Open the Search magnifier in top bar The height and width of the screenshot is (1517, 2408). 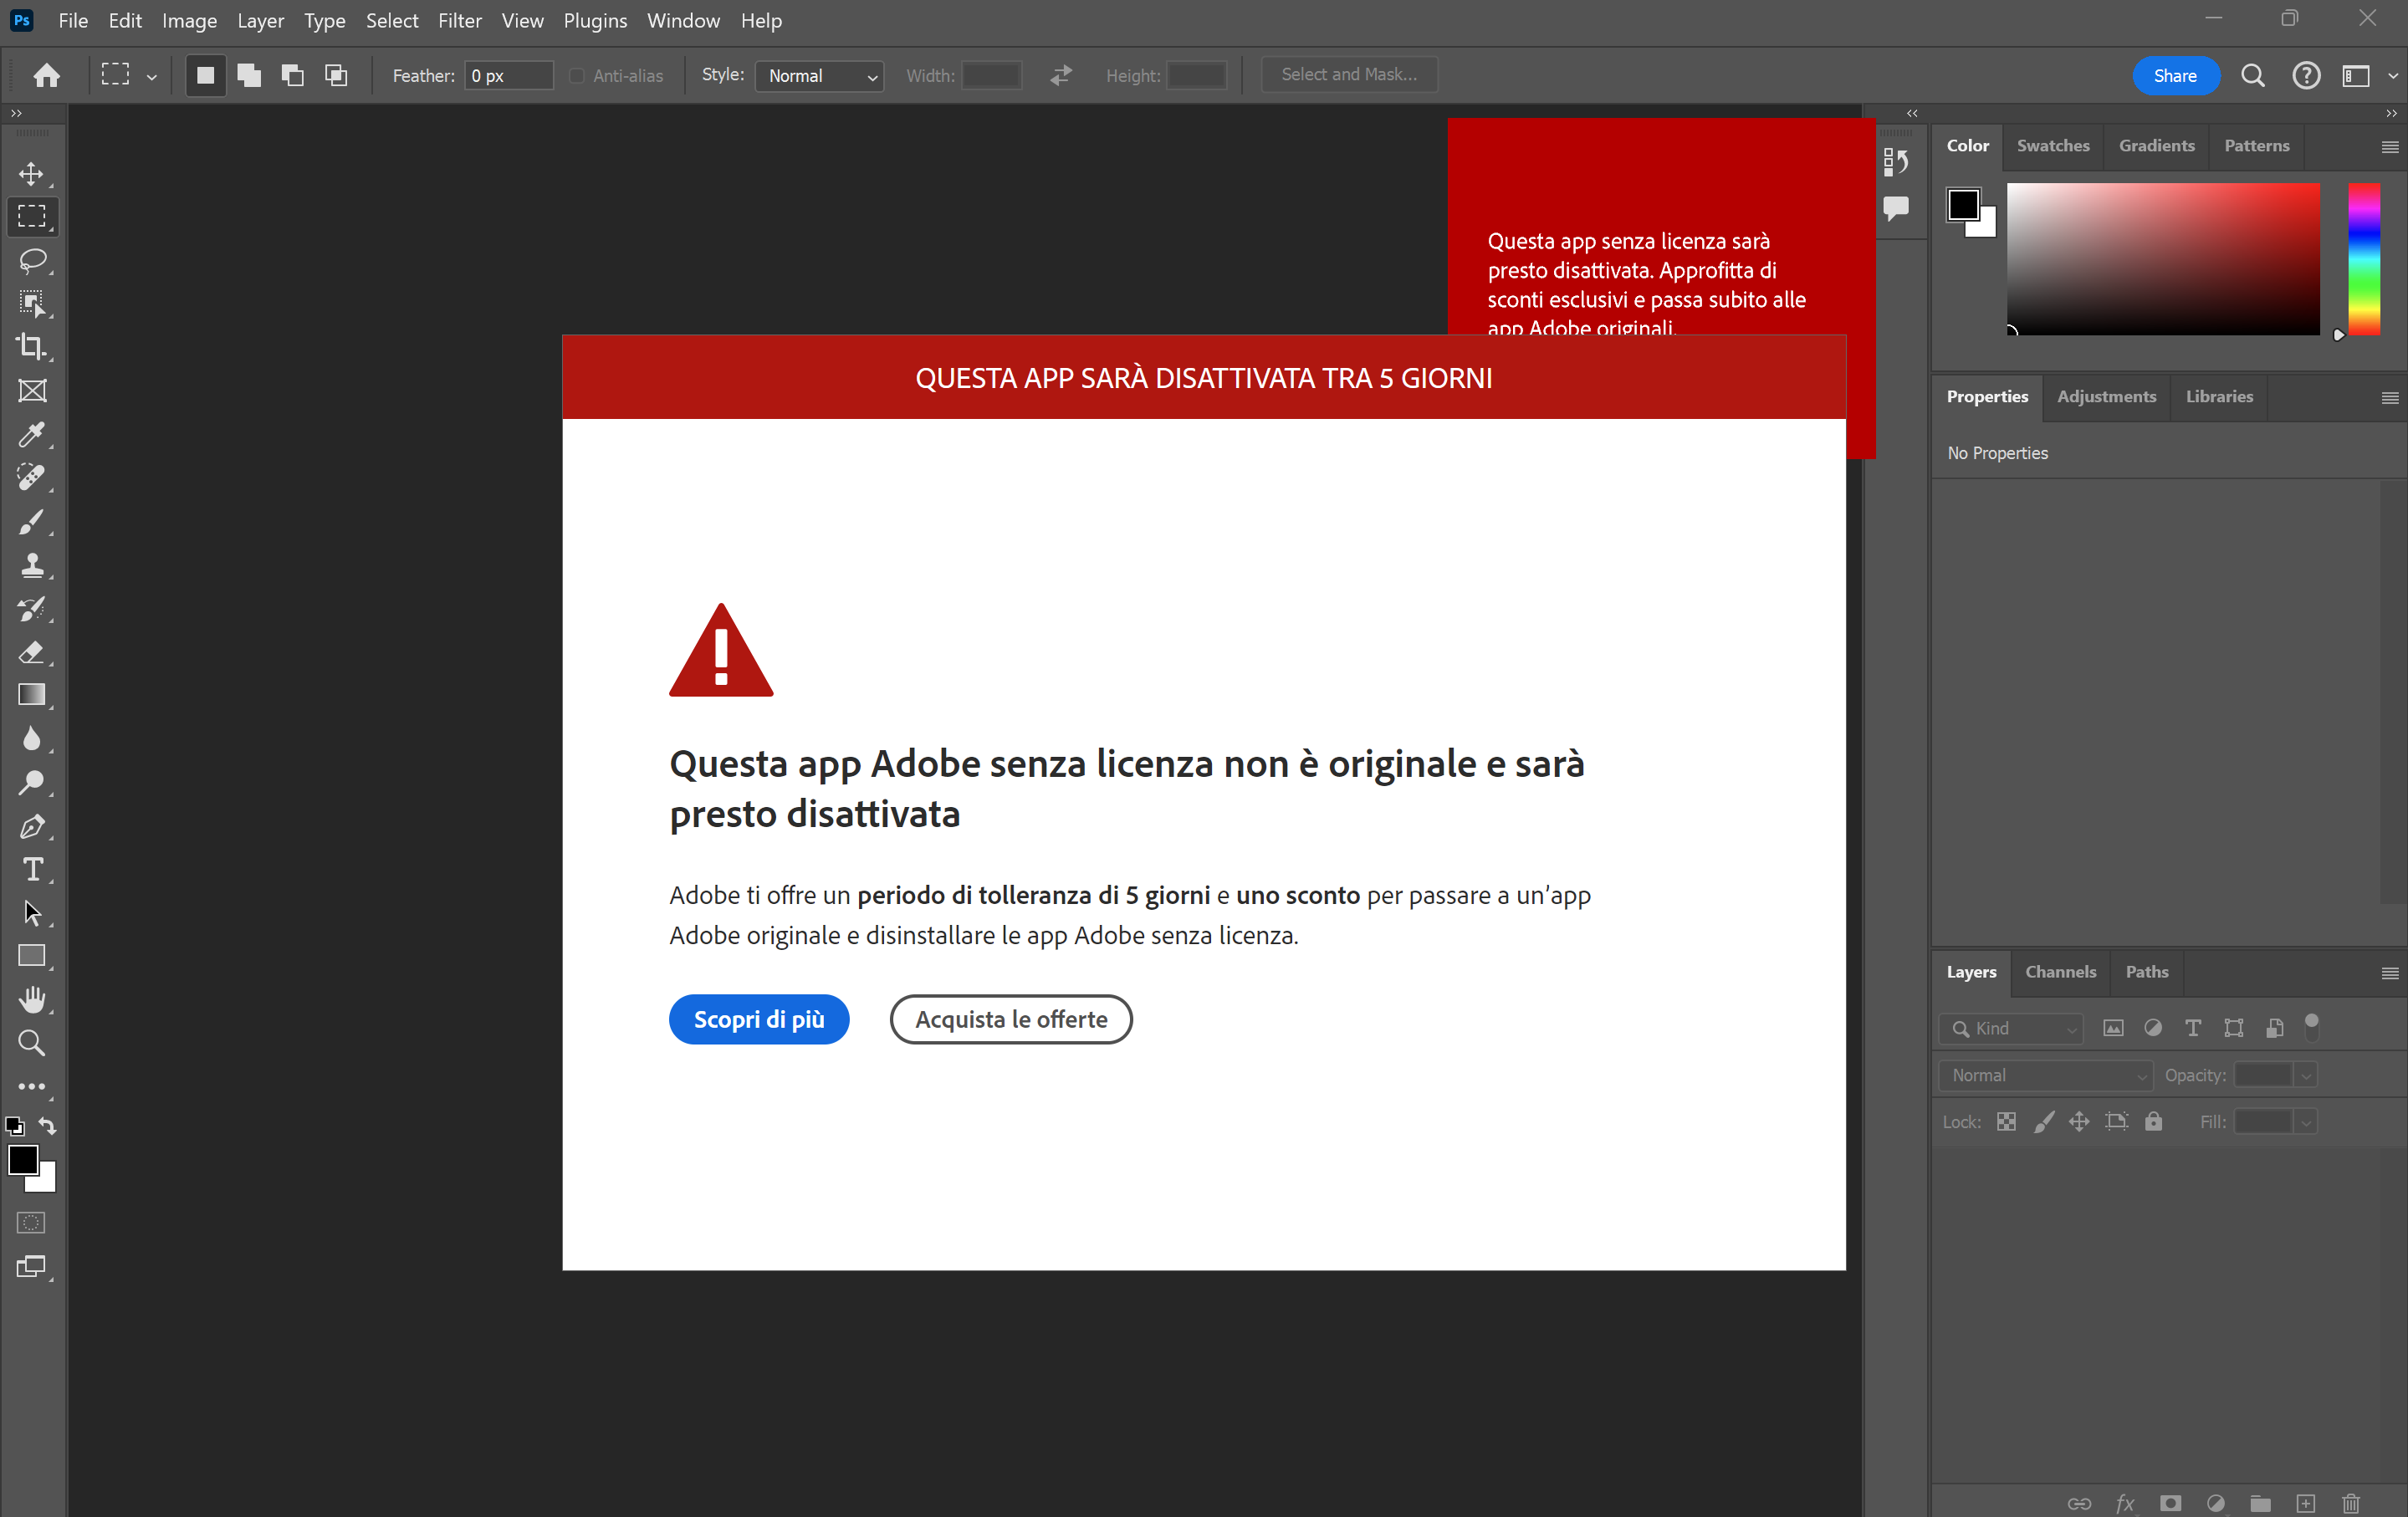pos(2252,76)
